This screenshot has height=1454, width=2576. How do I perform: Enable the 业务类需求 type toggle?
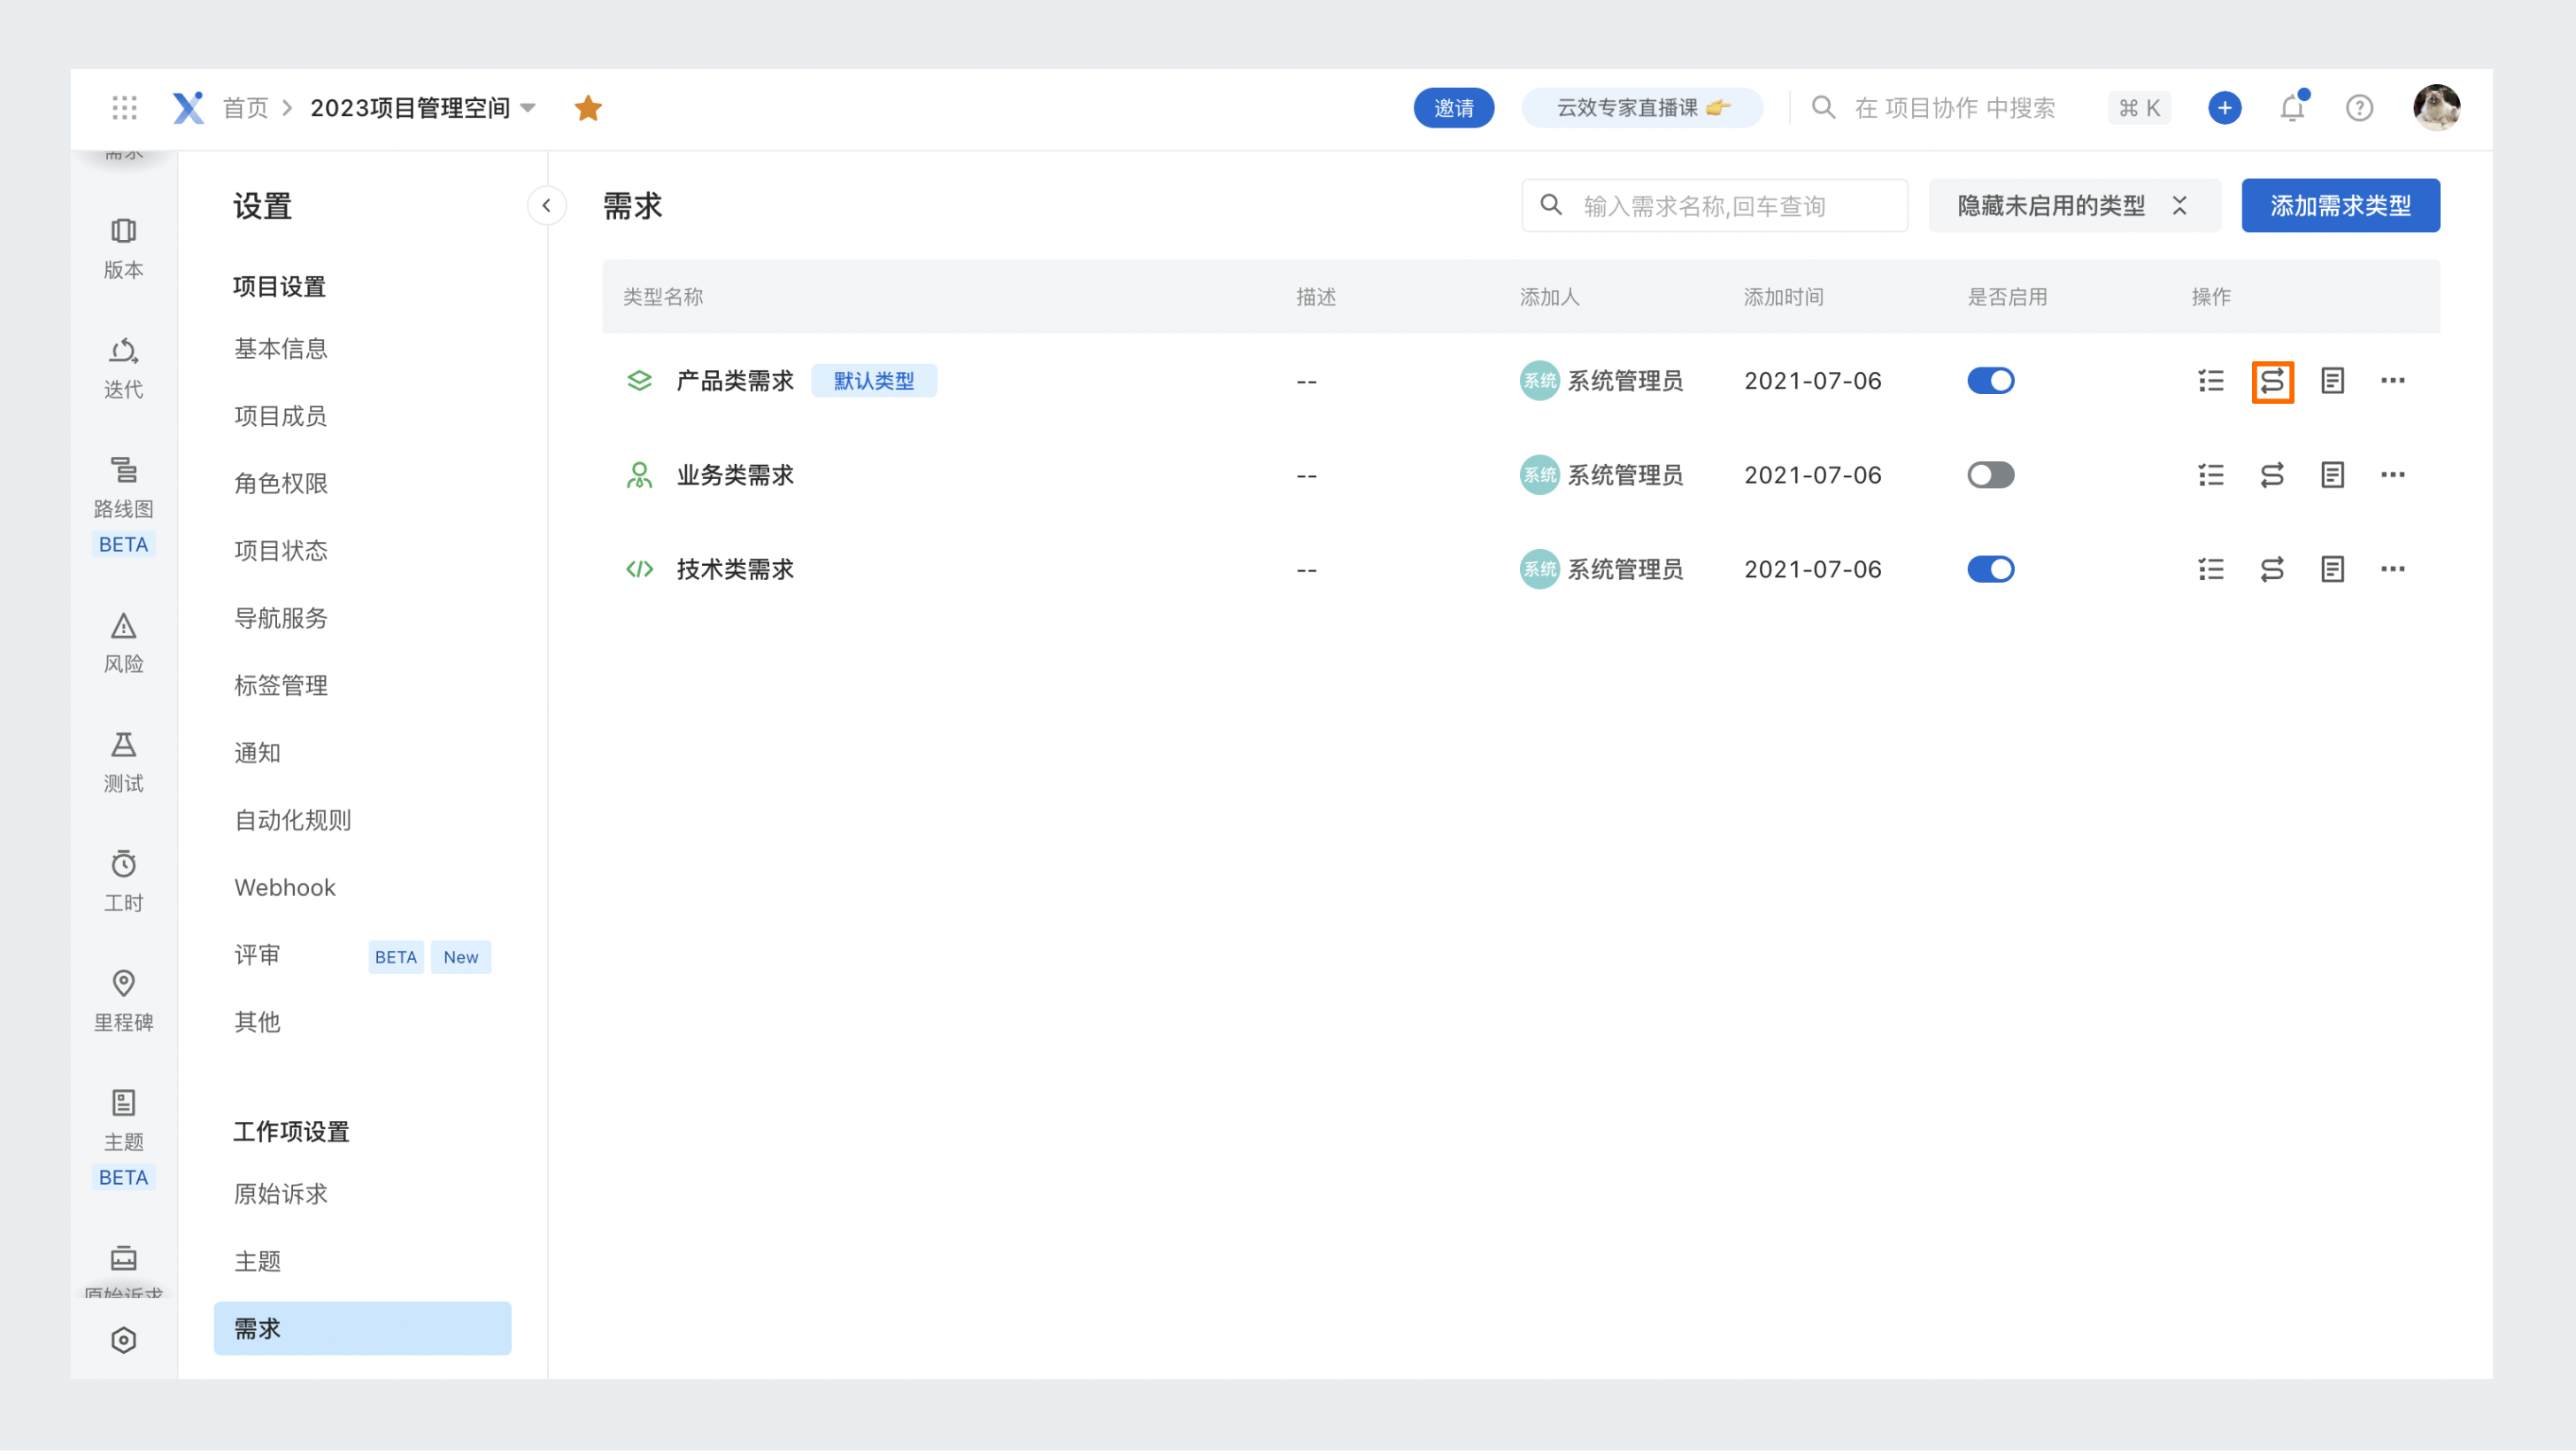(1990, 475)
